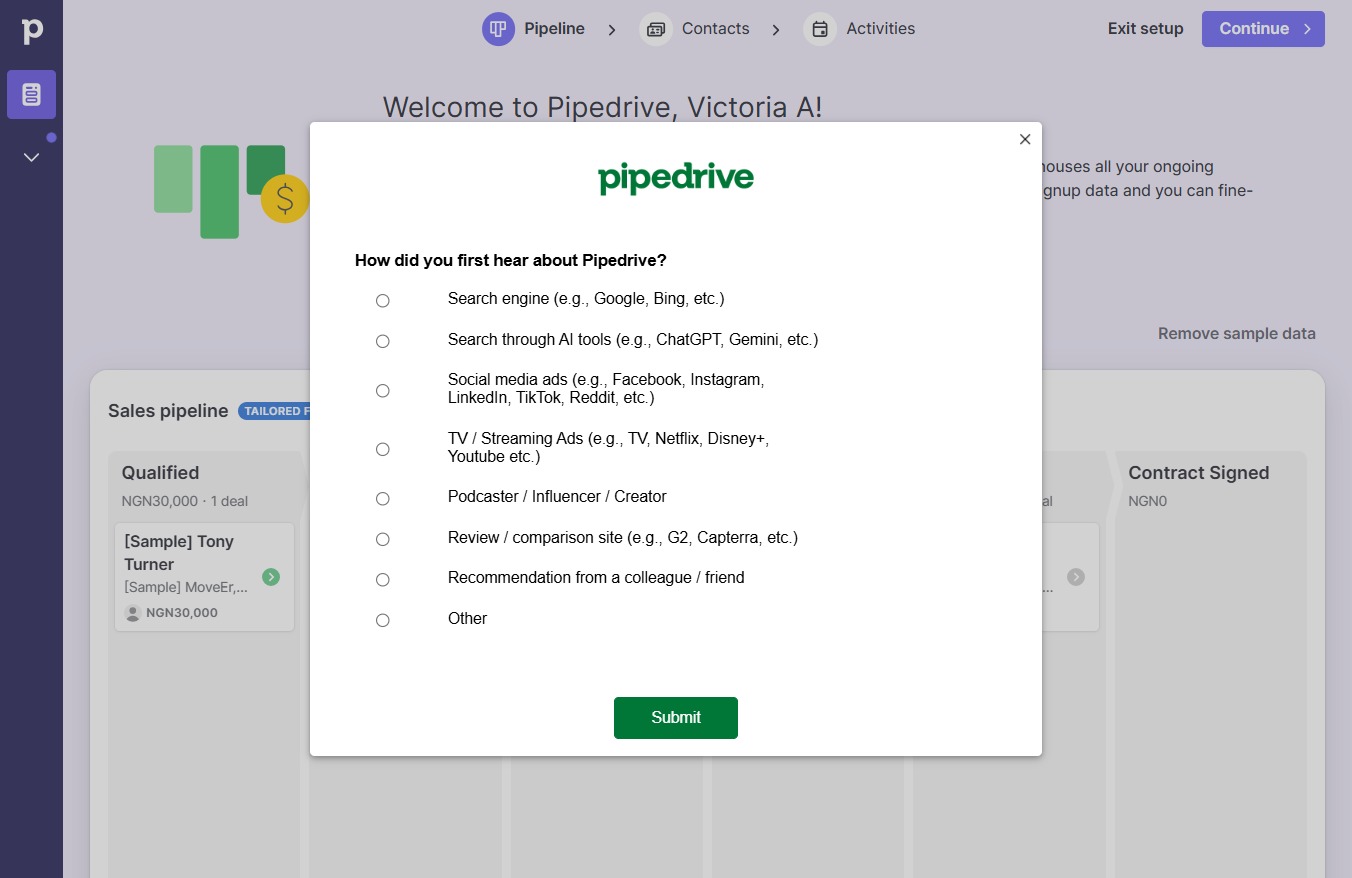1352x878 pixels.
Task: Click the Contacts step icon
Action: 655,29
